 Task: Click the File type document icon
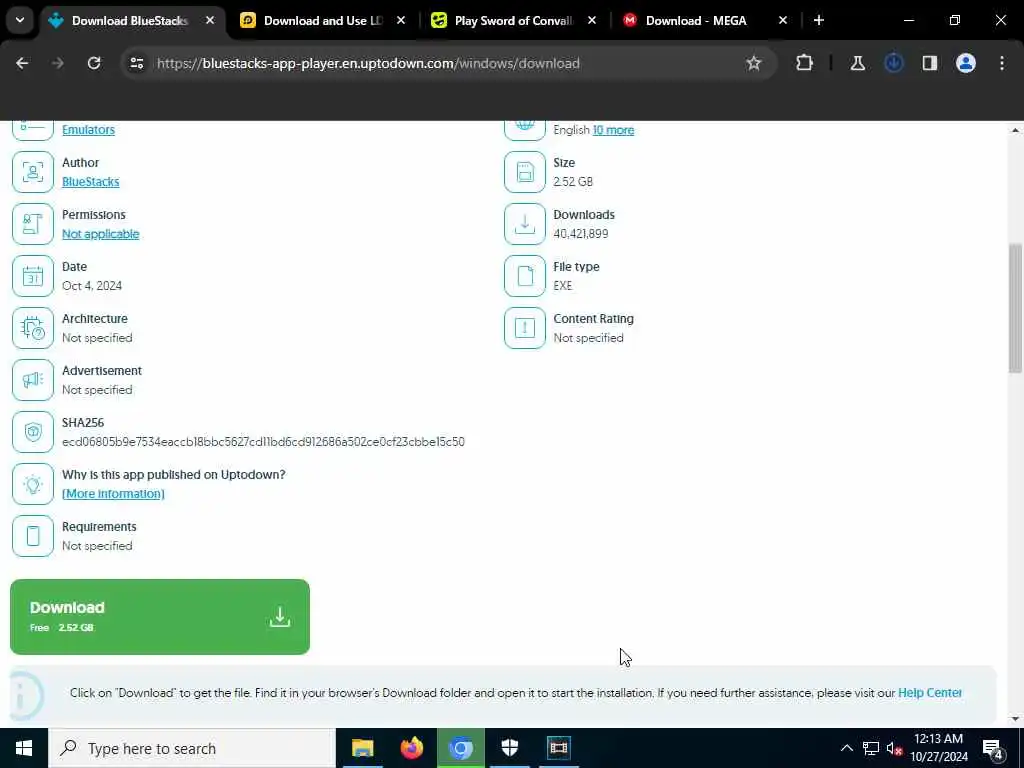pos(524,276)
